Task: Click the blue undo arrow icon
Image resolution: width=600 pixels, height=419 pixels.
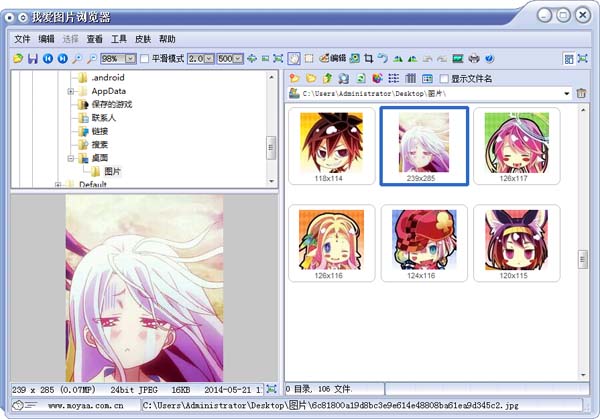Action: (x=383, y=59)
